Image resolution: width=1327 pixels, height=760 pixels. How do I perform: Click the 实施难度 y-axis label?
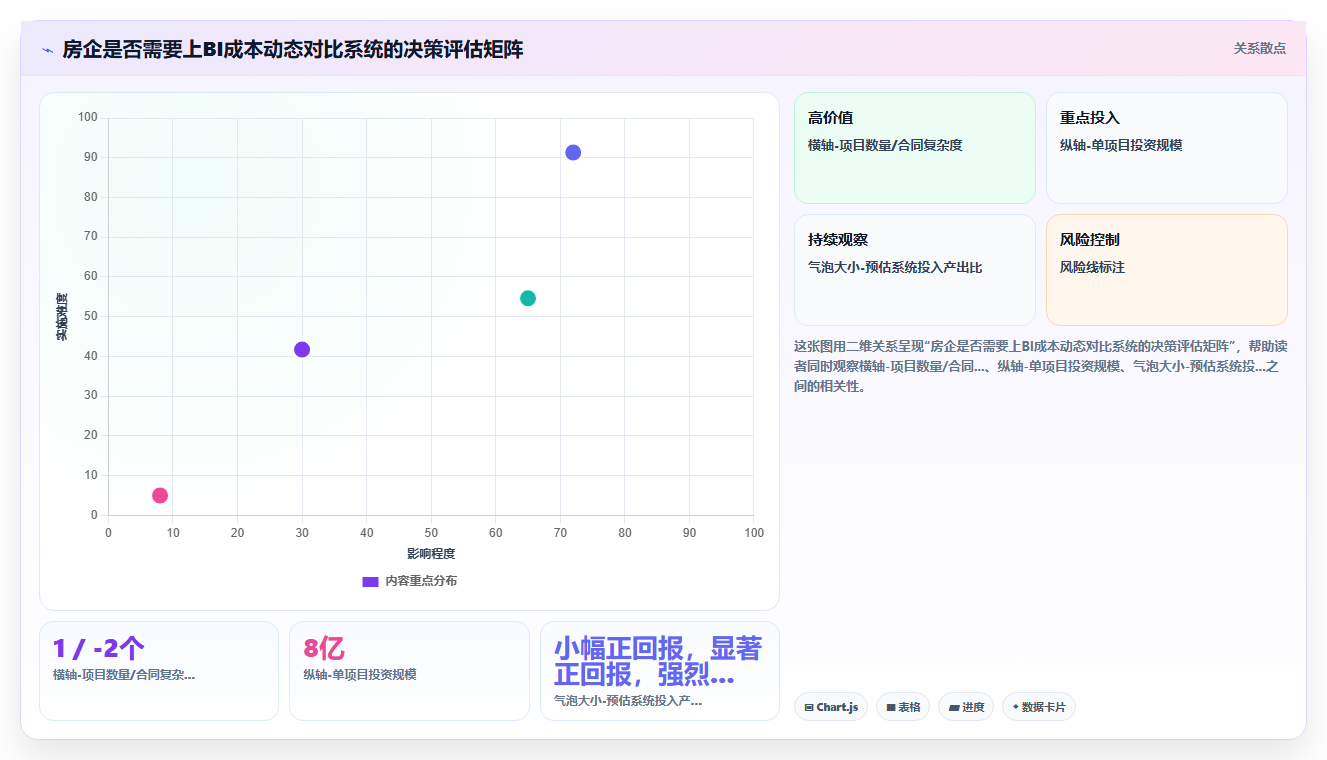point(61,317)
